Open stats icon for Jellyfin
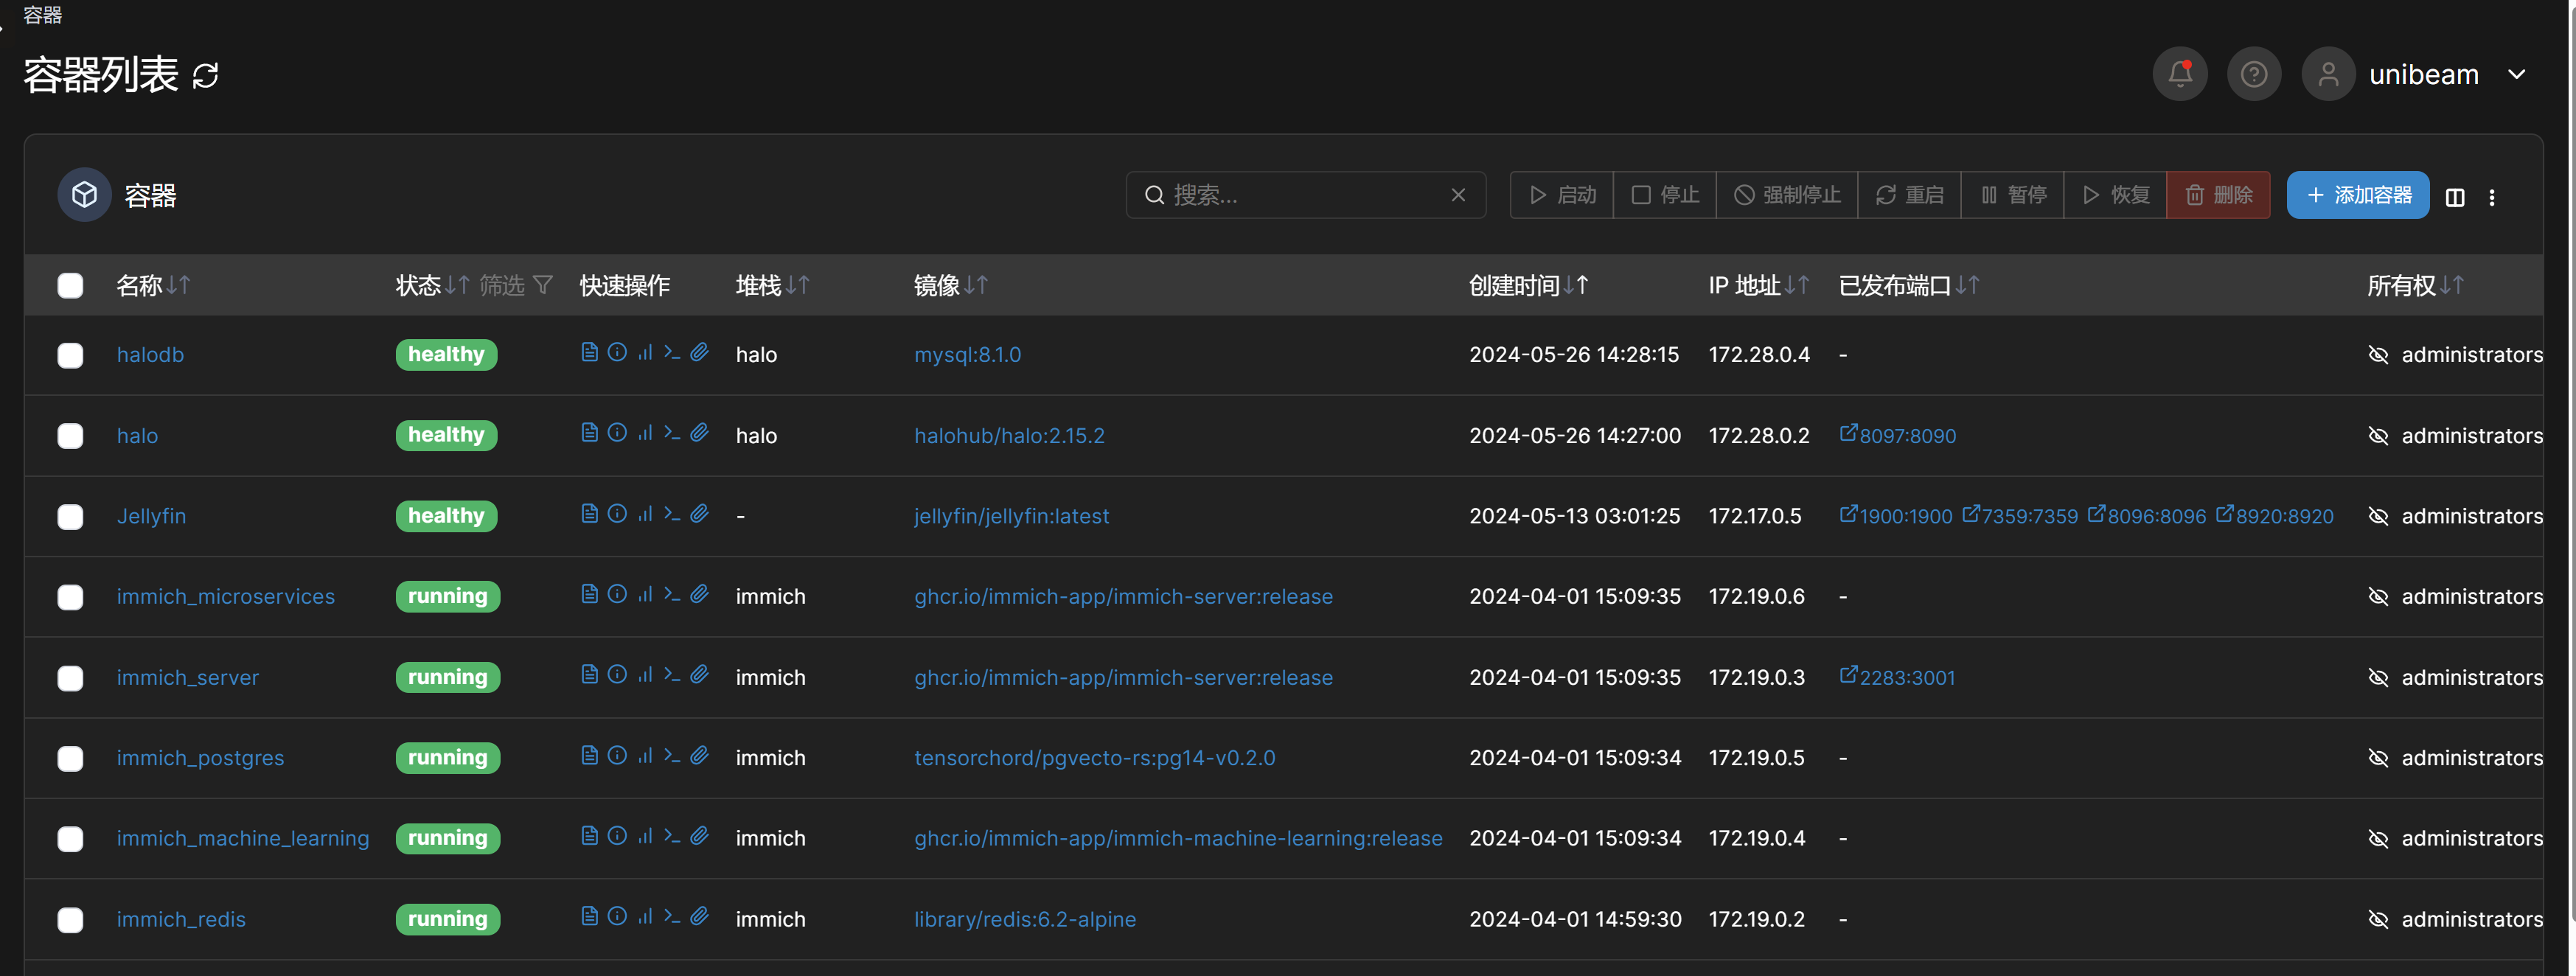Viewport: 2576px width, 976px height. click(645, 513)
